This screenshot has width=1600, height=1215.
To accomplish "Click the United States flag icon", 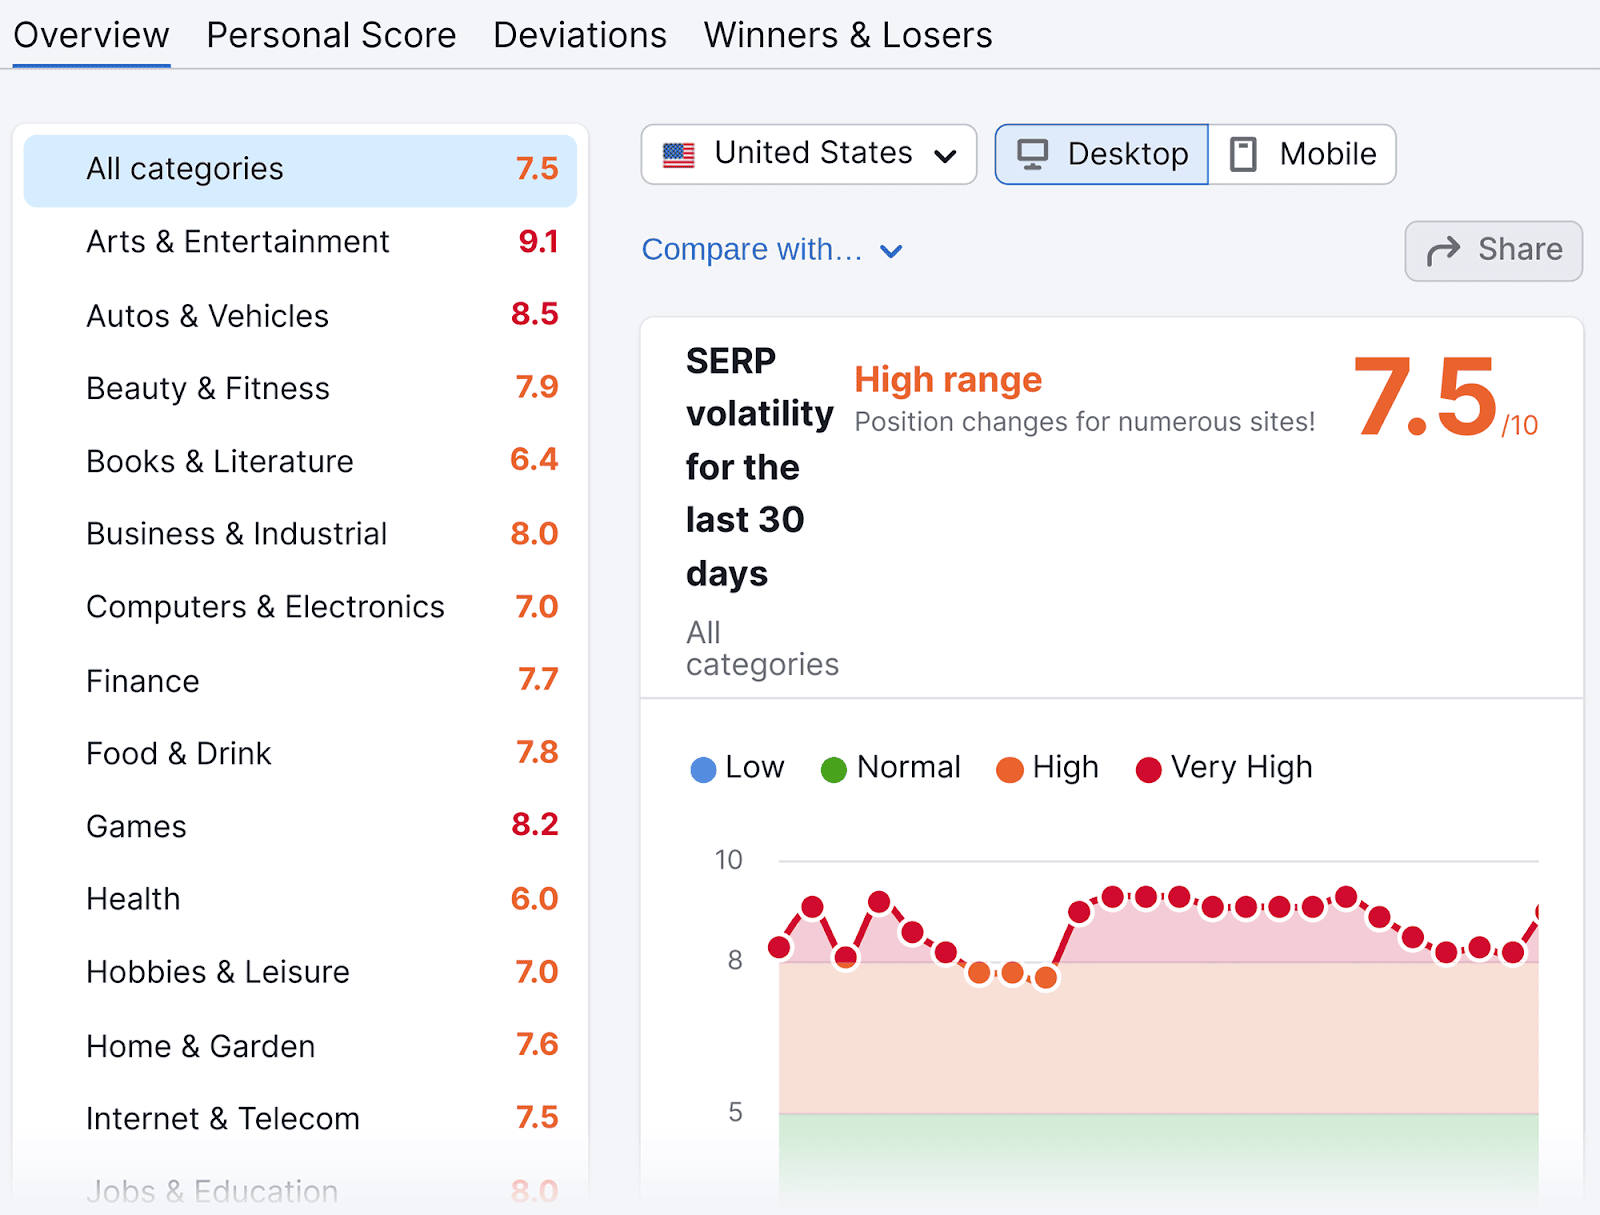I will pyautogui.click(x=679, y=154).
